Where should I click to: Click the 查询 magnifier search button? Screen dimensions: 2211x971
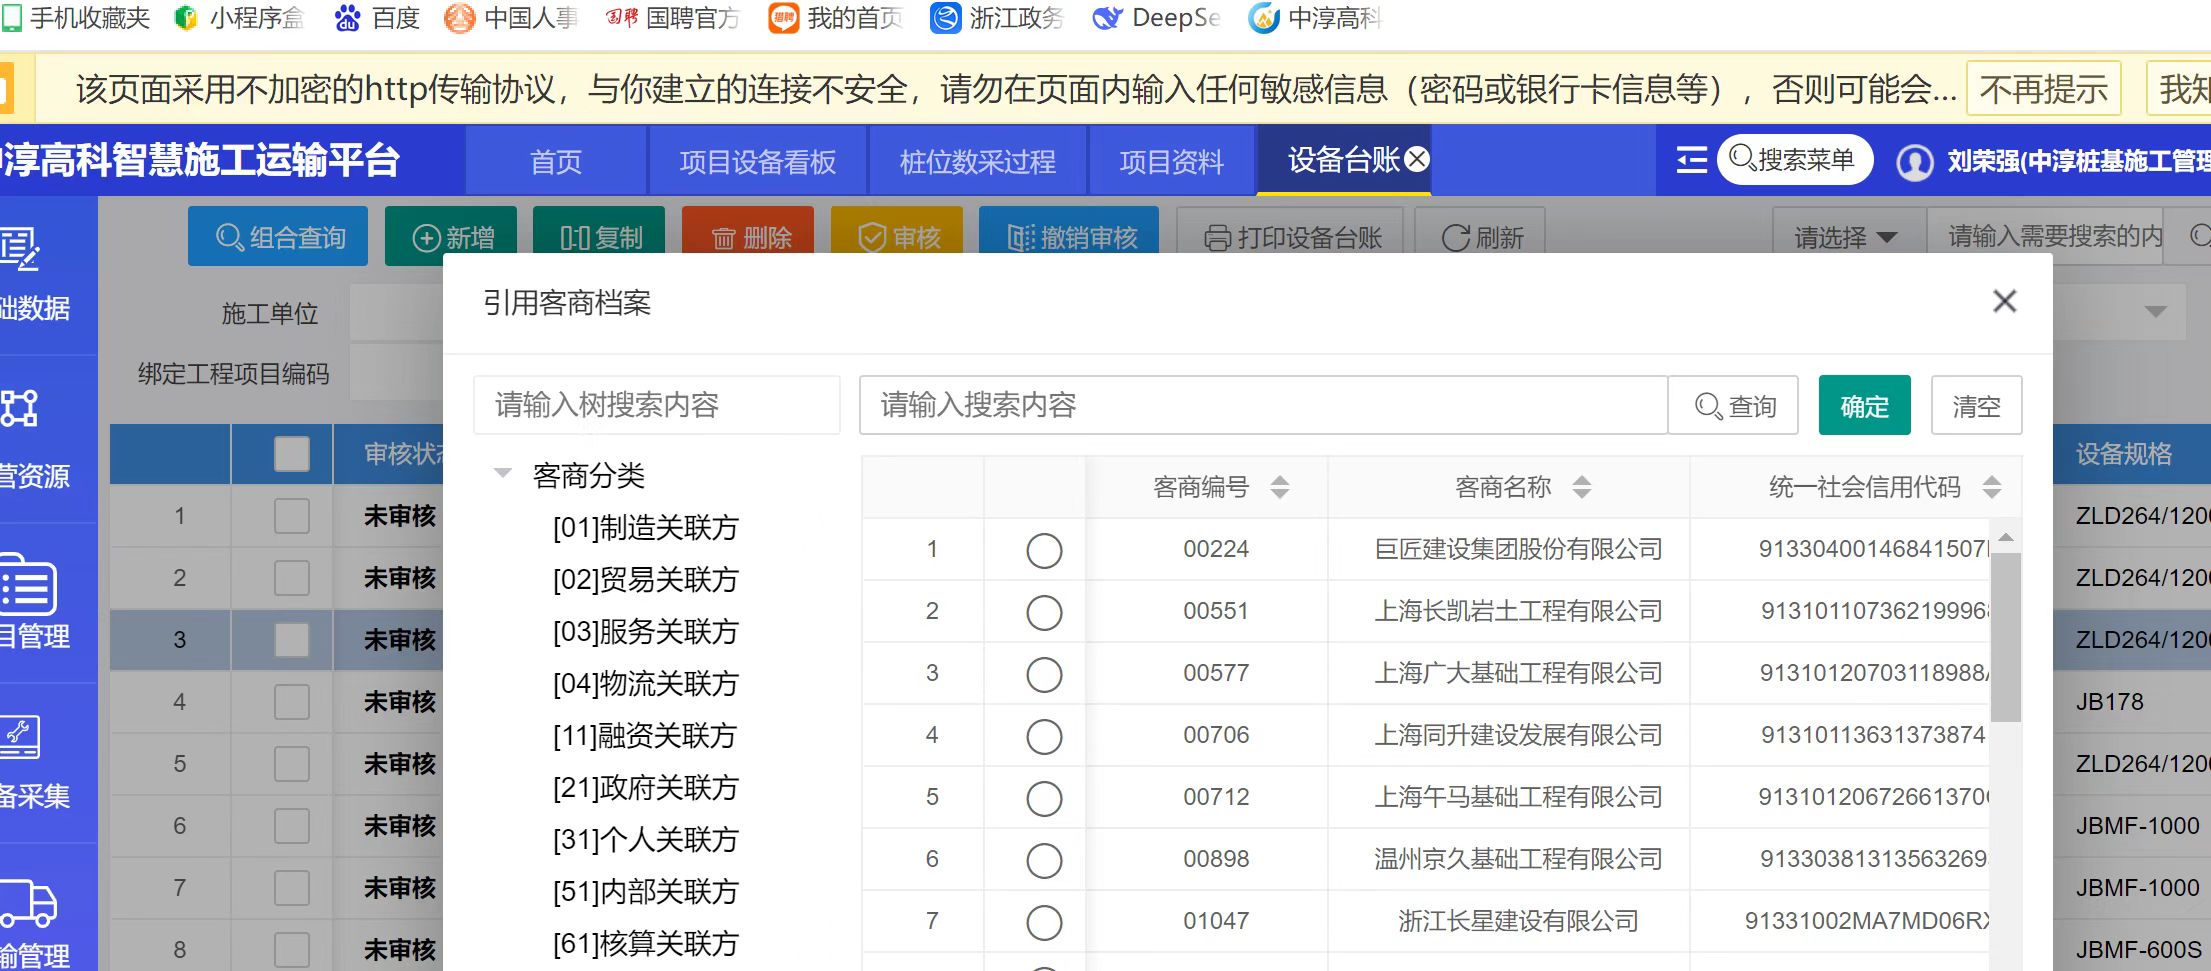point(1734,406)
